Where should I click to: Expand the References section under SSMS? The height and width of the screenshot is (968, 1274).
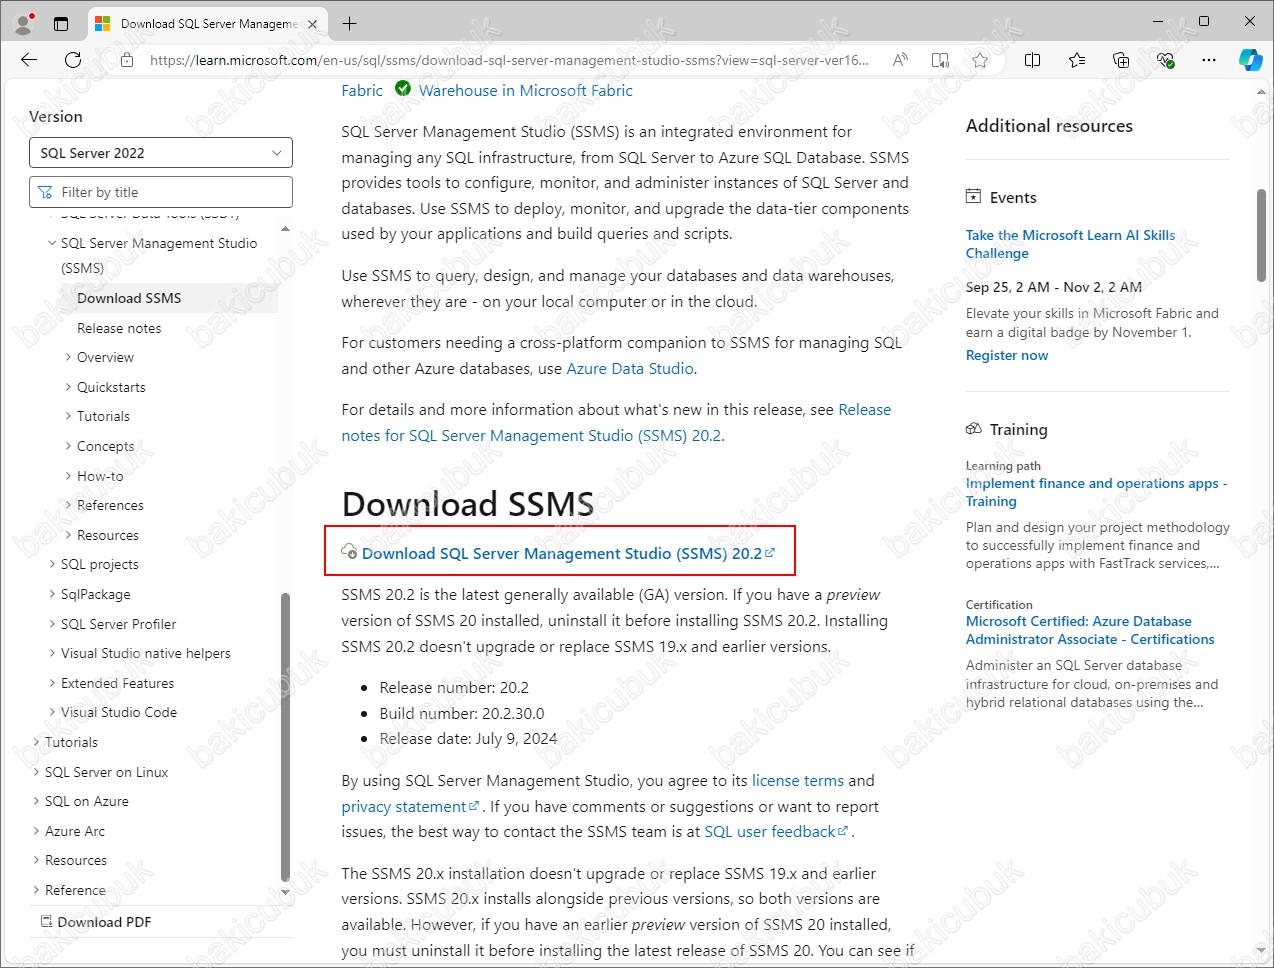point(68,505)
